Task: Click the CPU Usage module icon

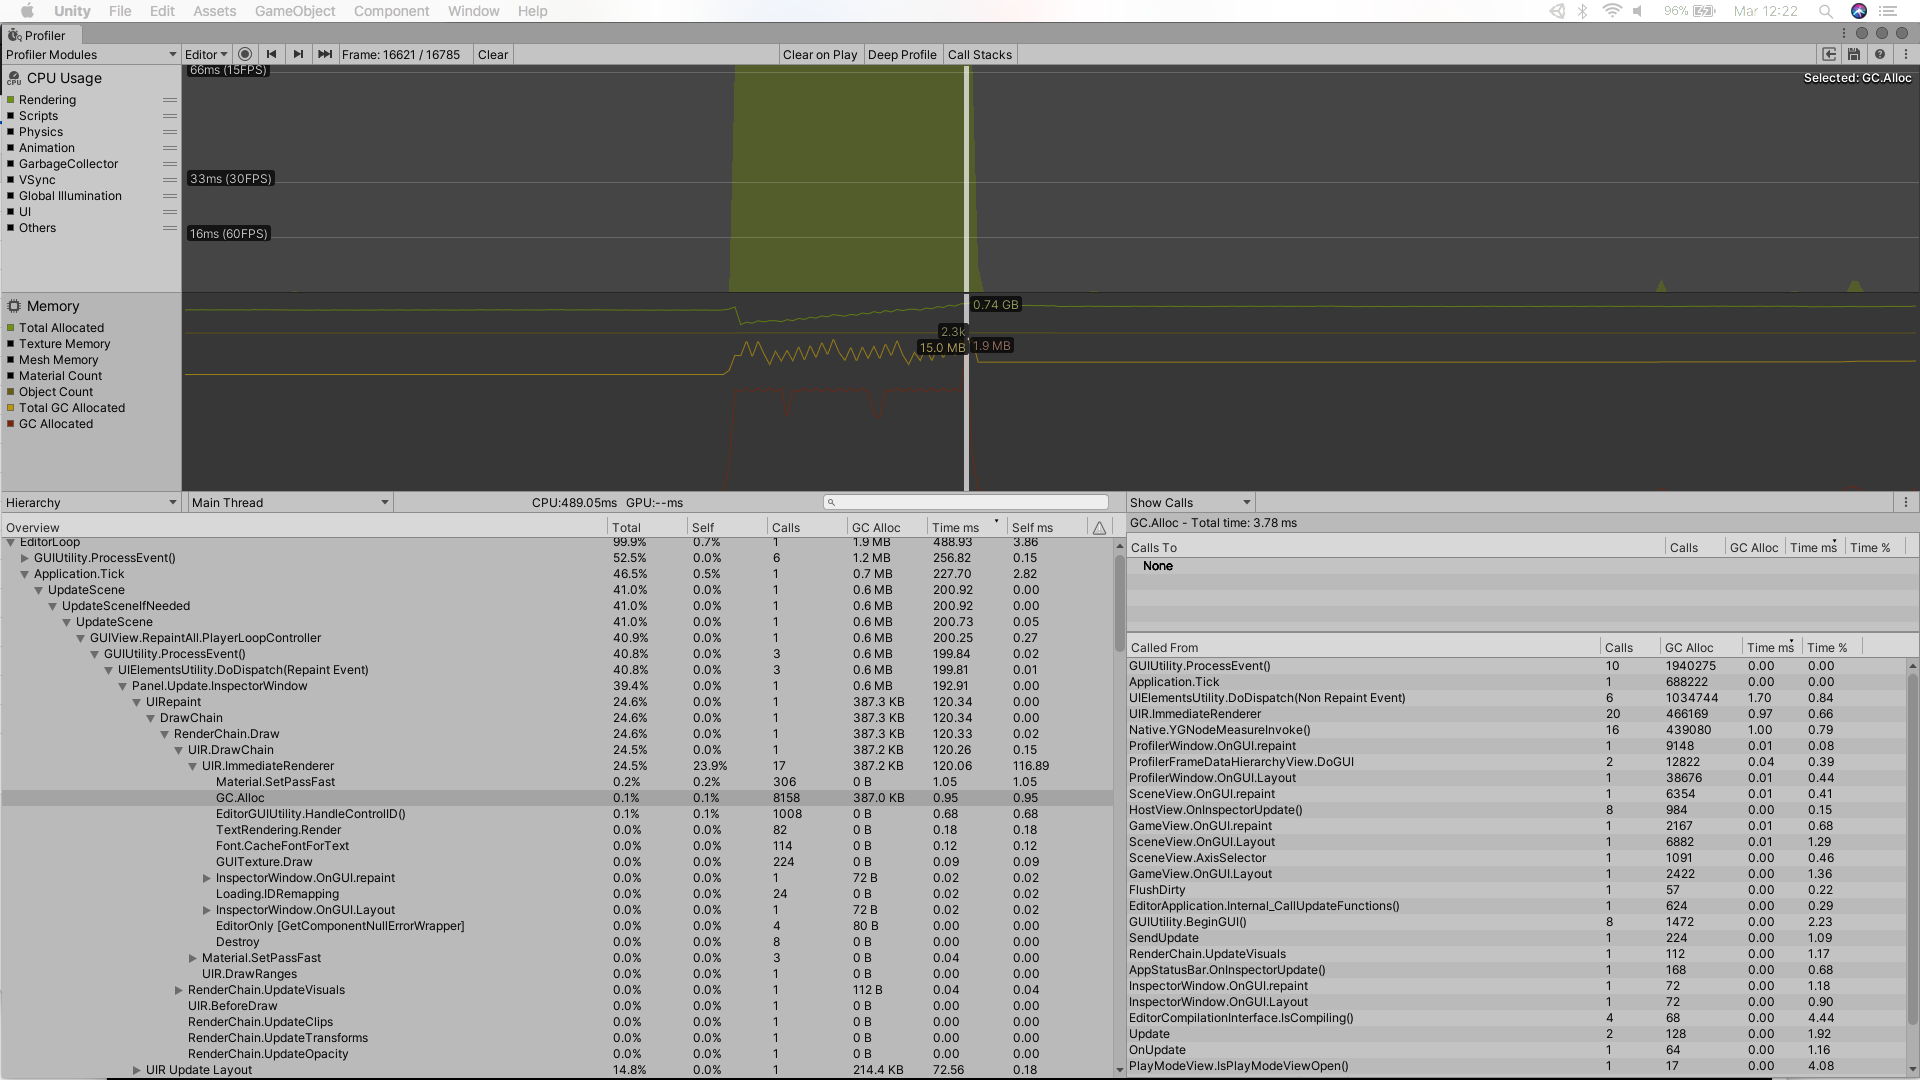Action: [14, 78]
